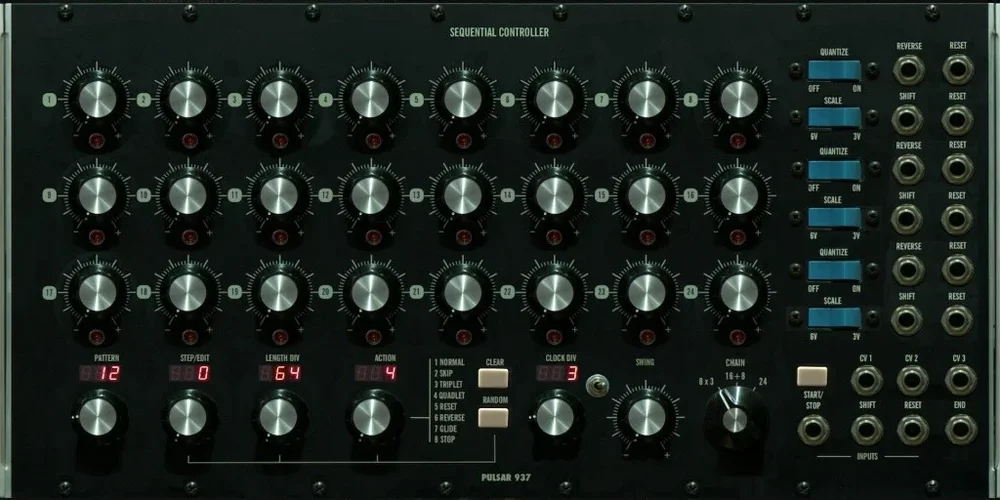
Task: Click the red LED under step 18 knob
Action: pyautogui.click(x=189, y=336)
